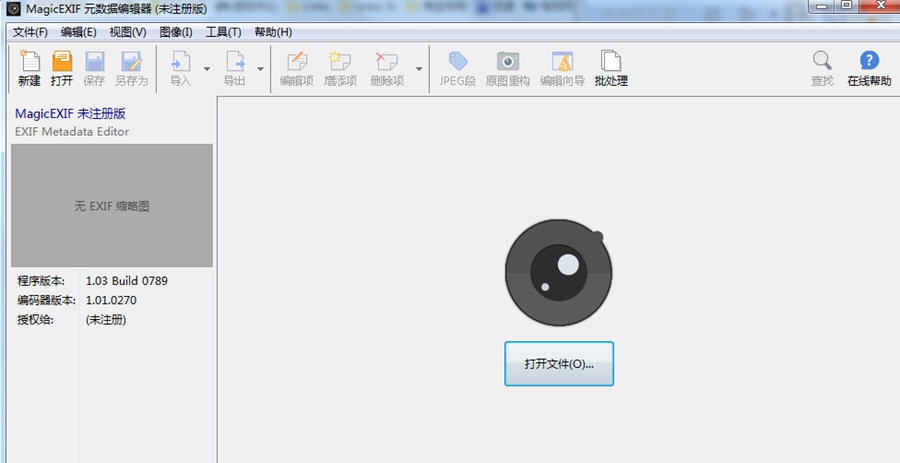Minimize the MagicEXIF window
This screenshot has height=463, width=900.
823,6
